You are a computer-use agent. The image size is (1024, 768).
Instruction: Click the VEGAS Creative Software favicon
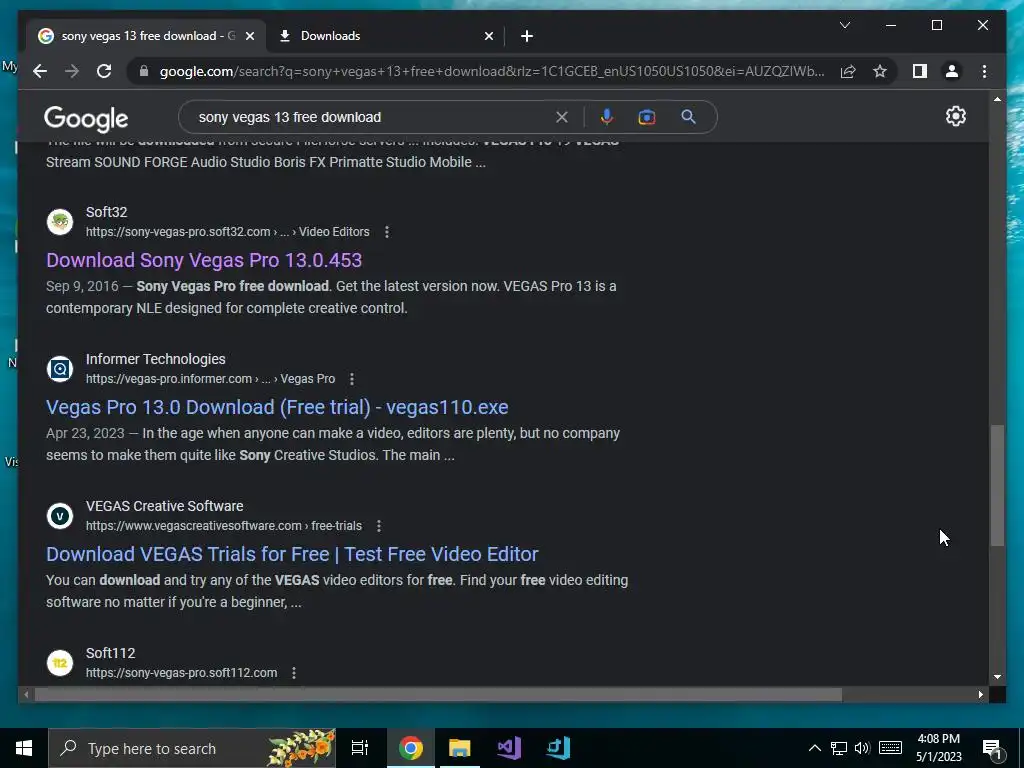[x=59, y=516]
